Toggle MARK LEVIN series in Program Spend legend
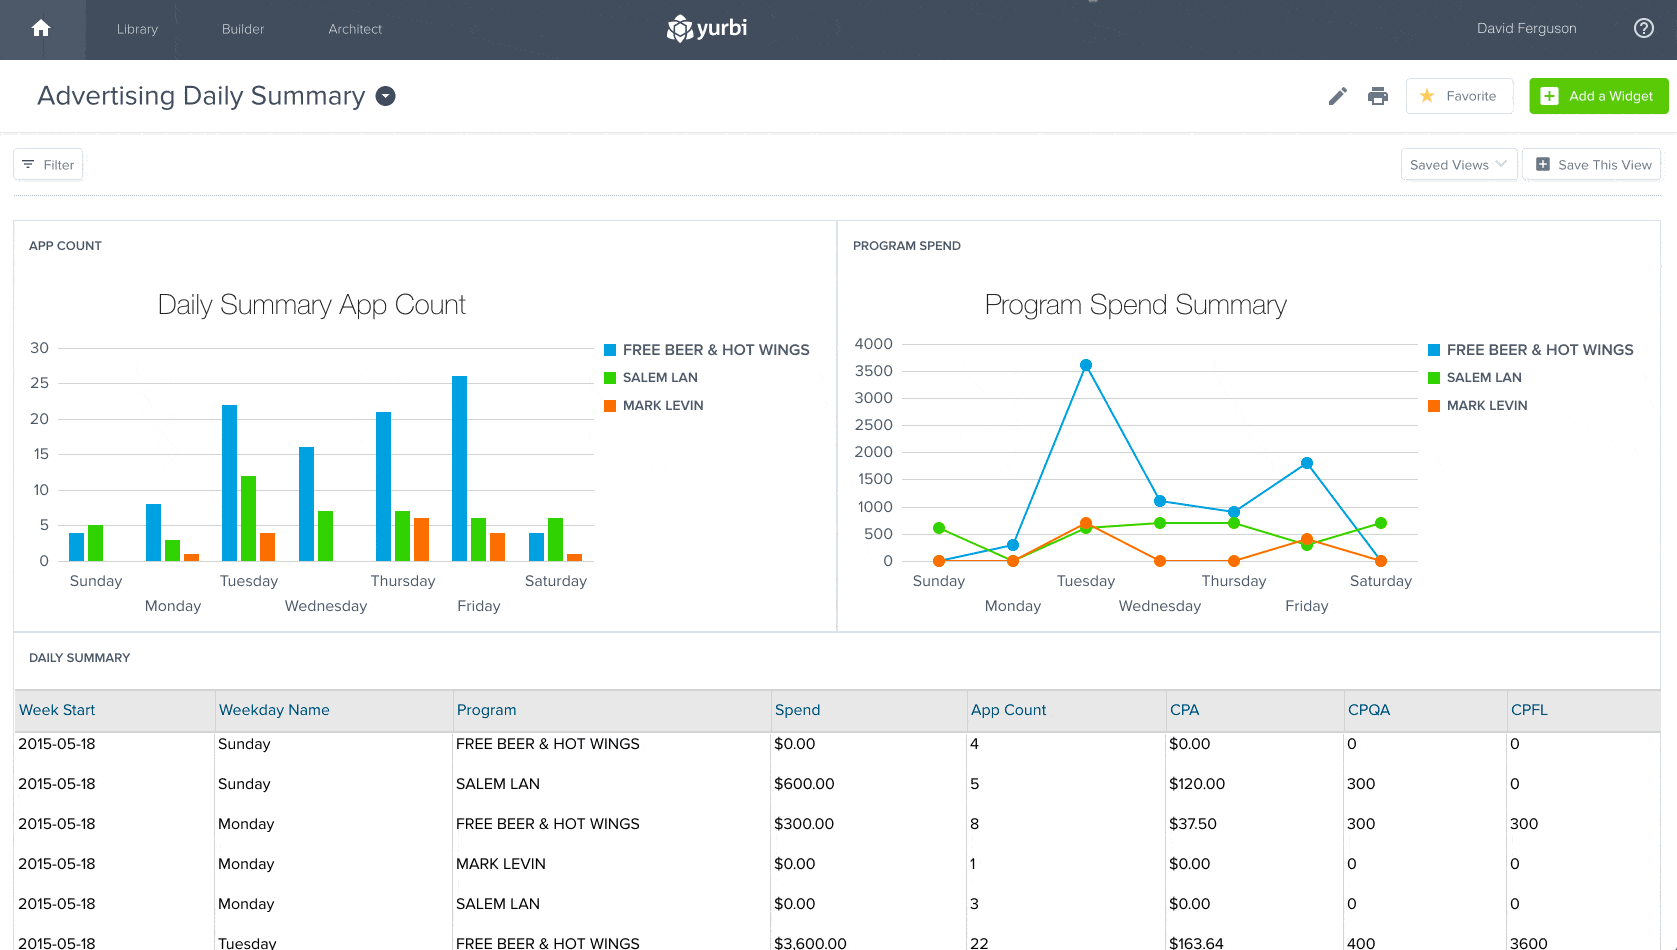The height and width of the screenshot is (950, 1677). [1486, 405]
